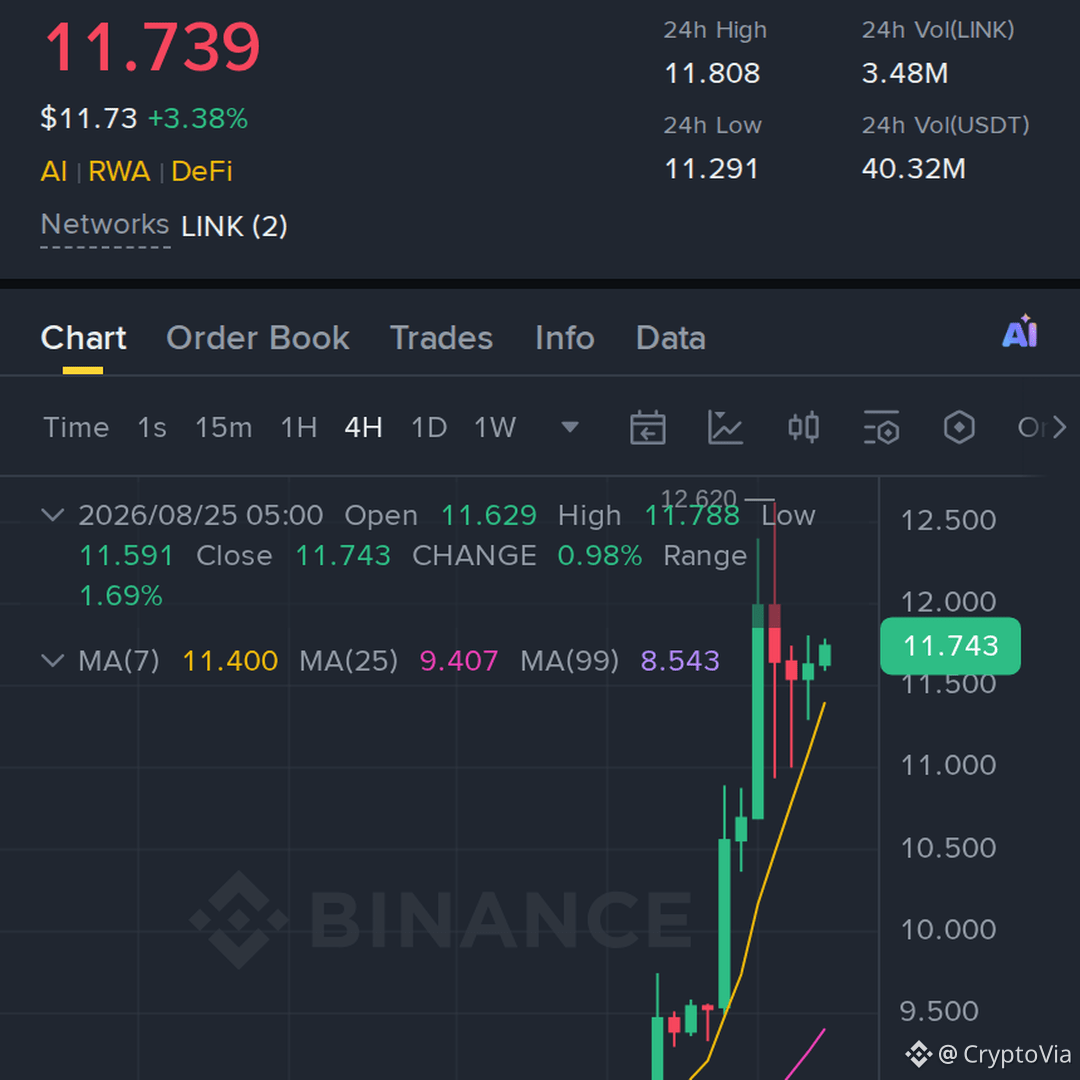
Task: Collapse the MA indicator values row
Action: 53,661
